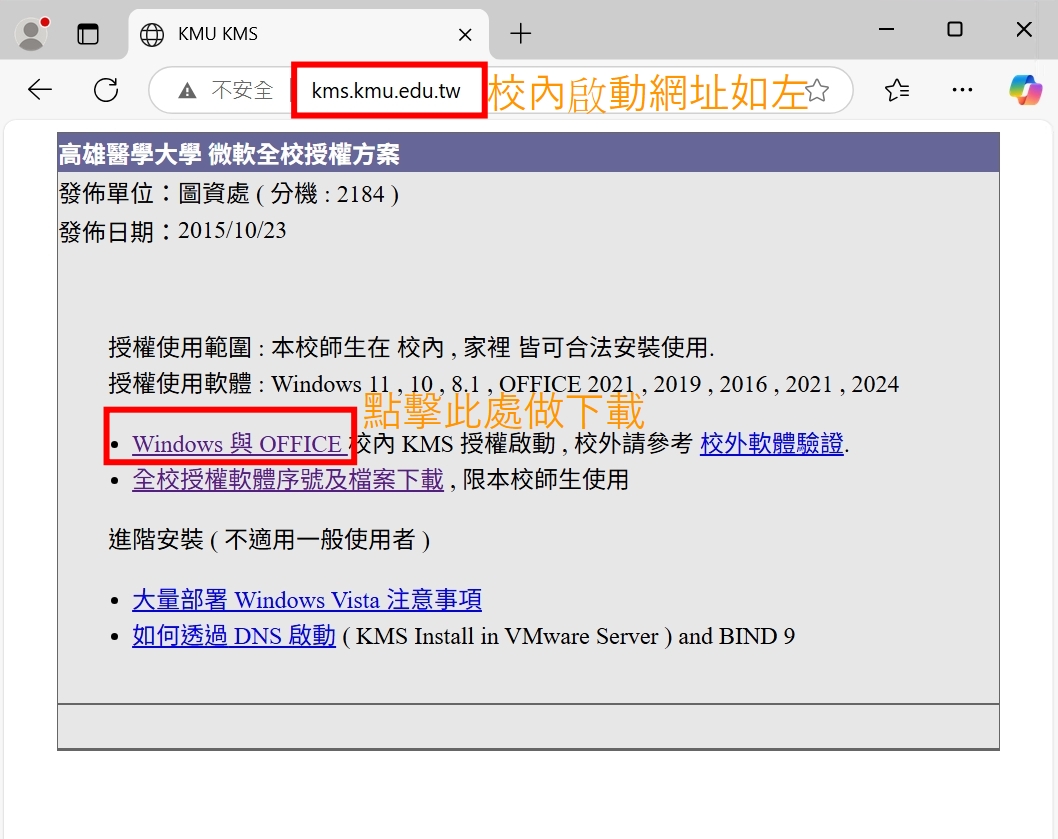Open Settings and more ellipsis menu
The height and width of the screenshot is (839, 1058).
(962, 90)
